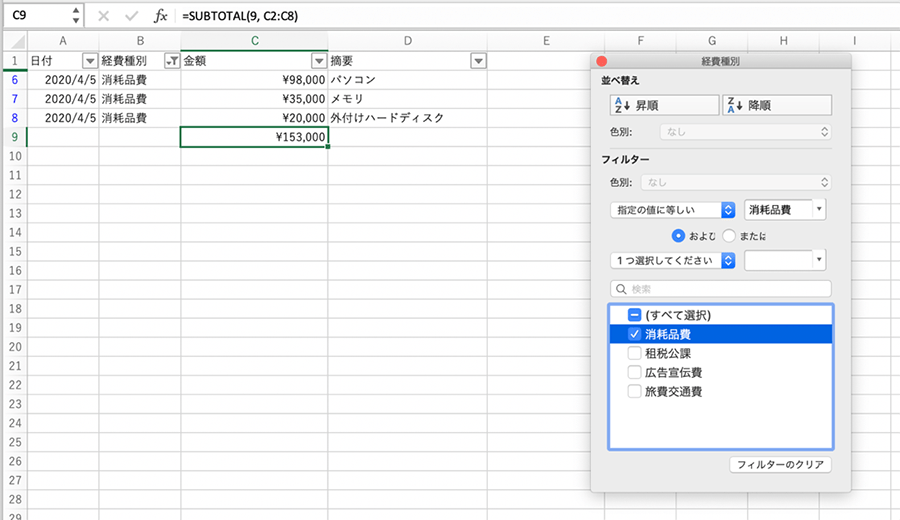Open the 1つ選択してください condition dropdown
The image size is (900, 520).
pyautogui.click(x=673, y=261)
